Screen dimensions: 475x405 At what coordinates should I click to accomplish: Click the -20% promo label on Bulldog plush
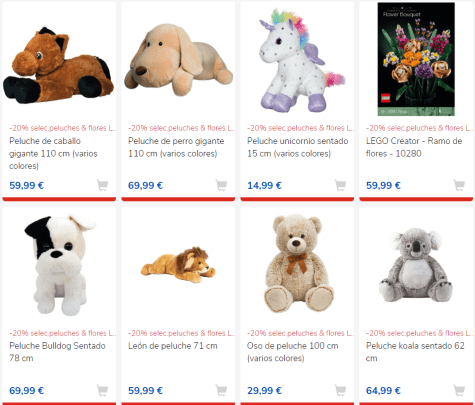pyautogui.click(x=63, y=333)
